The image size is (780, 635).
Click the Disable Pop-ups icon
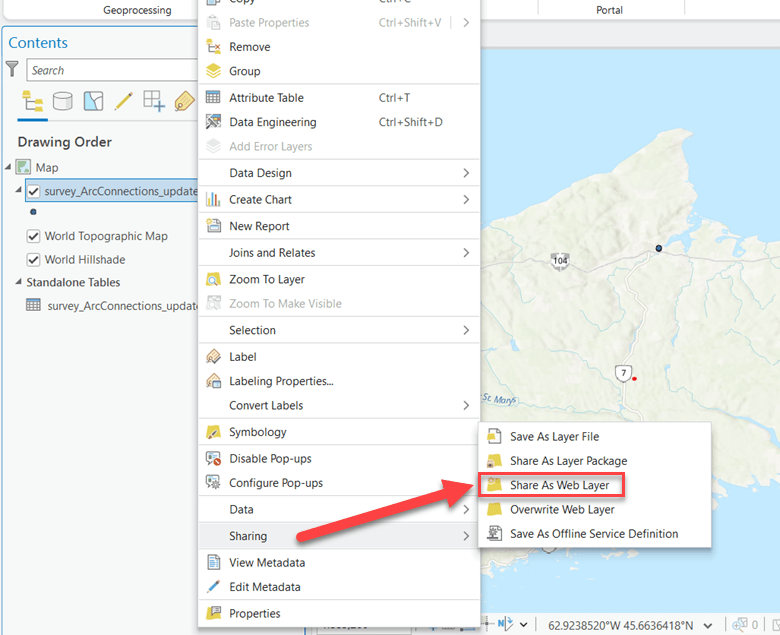[x=213, y=458]
